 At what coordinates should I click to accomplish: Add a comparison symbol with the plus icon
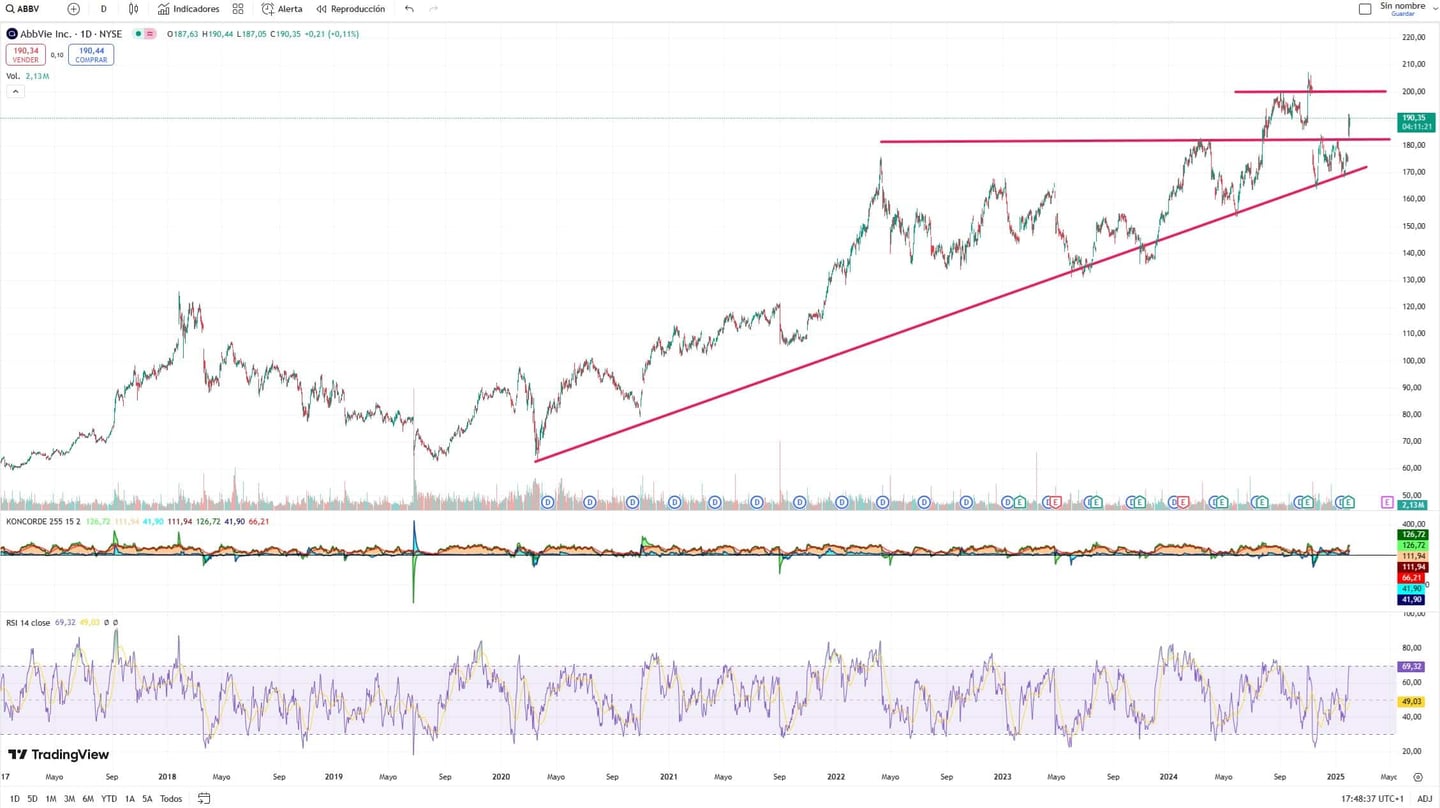(73, 9)
